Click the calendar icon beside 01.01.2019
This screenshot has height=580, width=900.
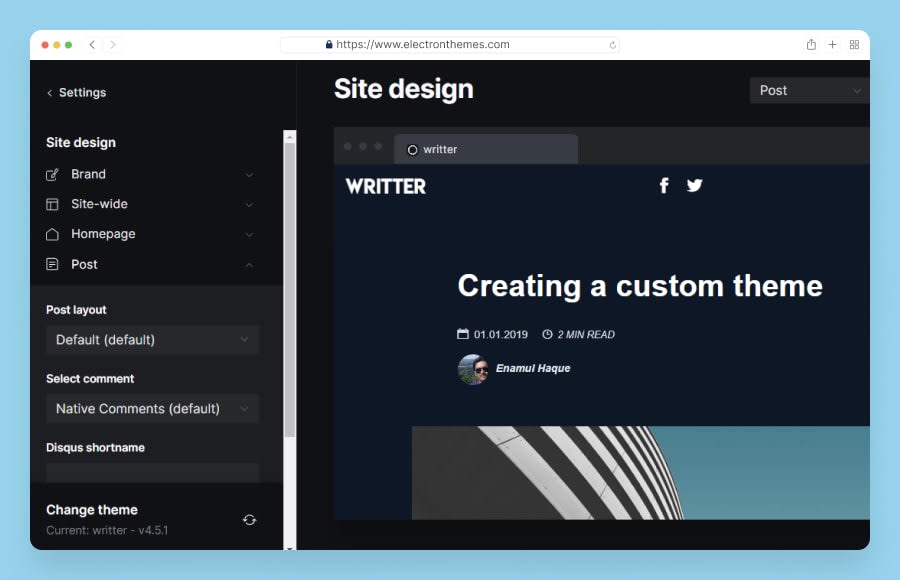click(463, 334)
